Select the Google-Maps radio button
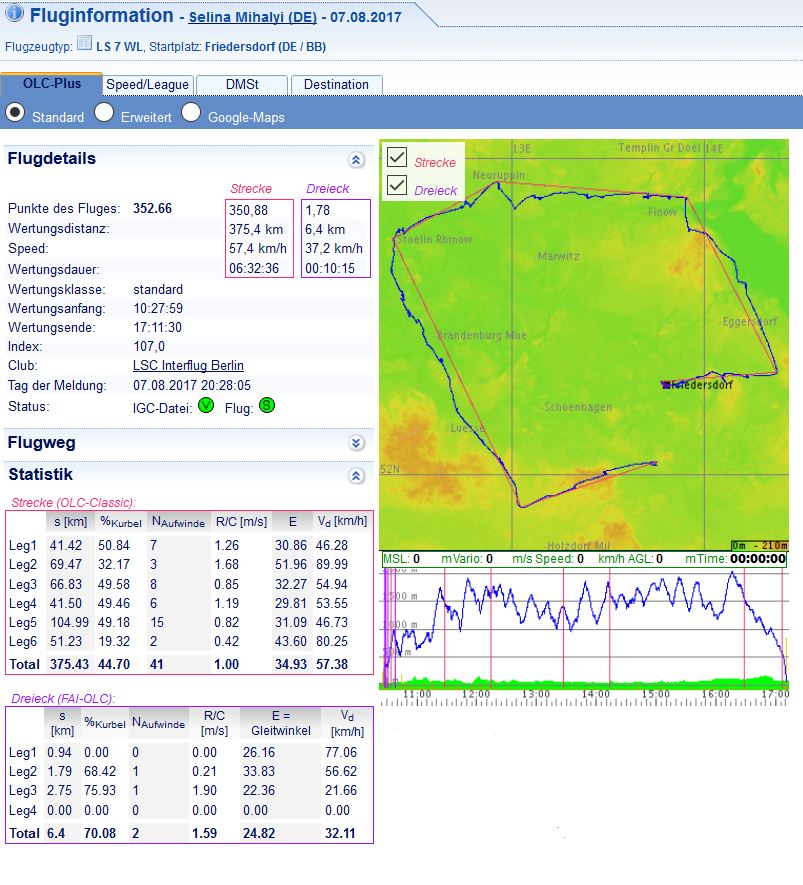 pos(191,113)
